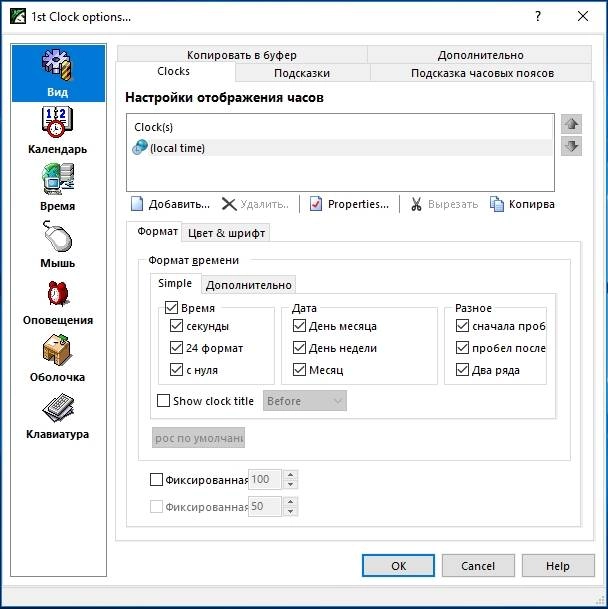Toggle the пробел после checkbox
Screen dimensions: 608x609
(x=462, y=348)
